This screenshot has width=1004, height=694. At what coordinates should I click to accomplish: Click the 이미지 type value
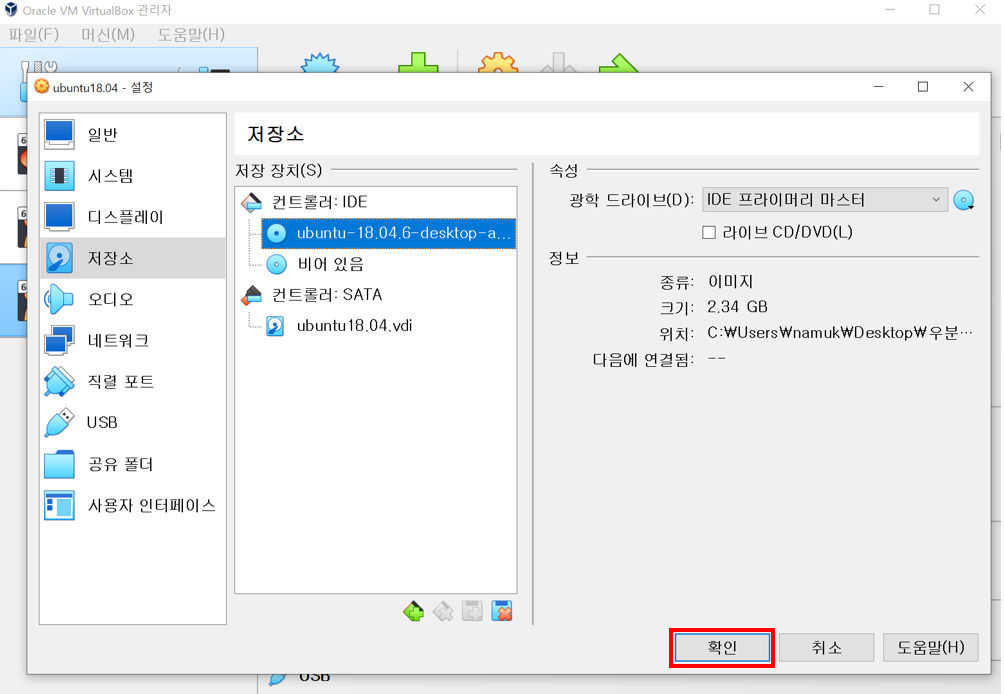pos(730,282)
